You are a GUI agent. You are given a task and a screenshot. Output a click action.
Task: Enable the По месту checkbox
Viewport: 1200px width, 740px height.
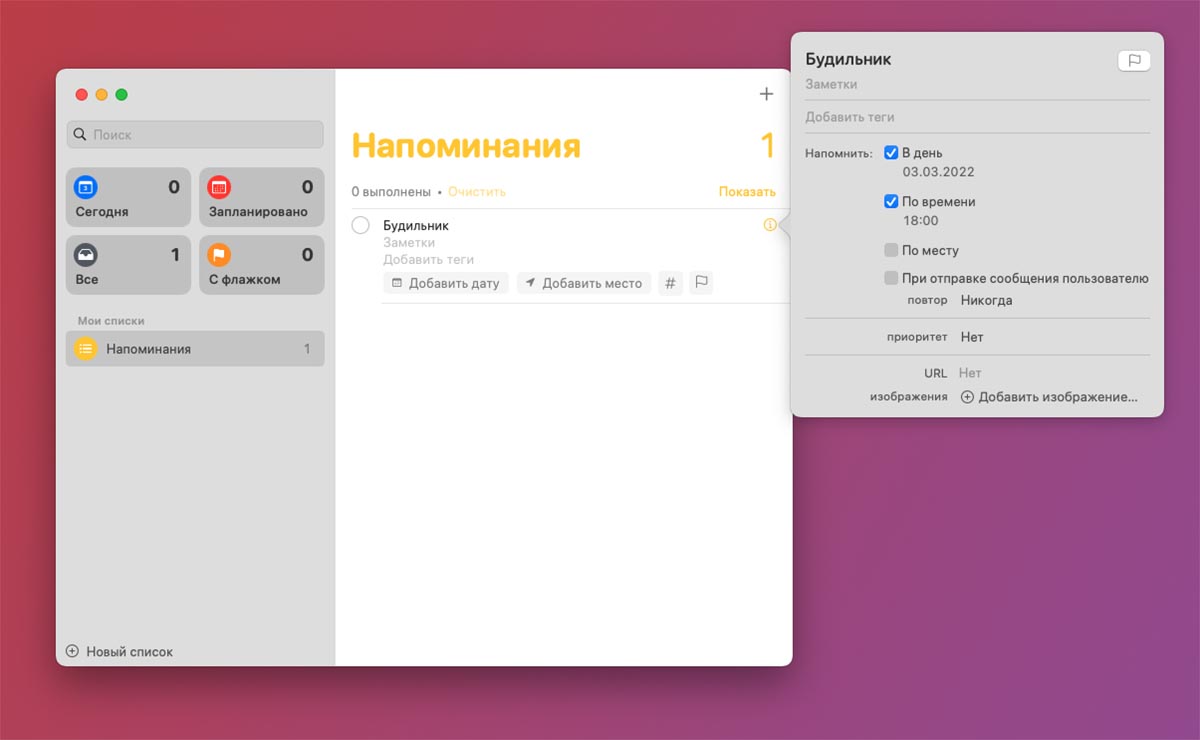[x=891, y=250]
